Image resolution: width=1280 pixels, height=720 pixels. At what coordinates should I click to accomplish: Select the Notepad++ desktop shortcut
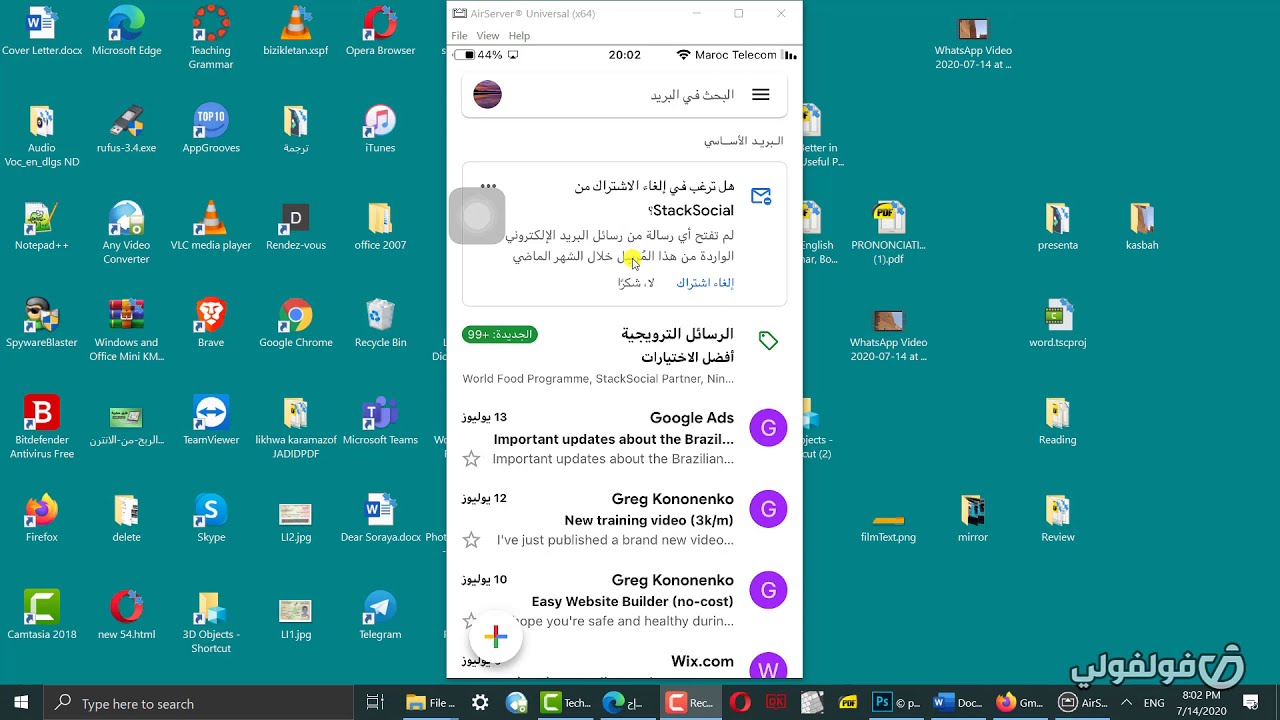point(42,225)
